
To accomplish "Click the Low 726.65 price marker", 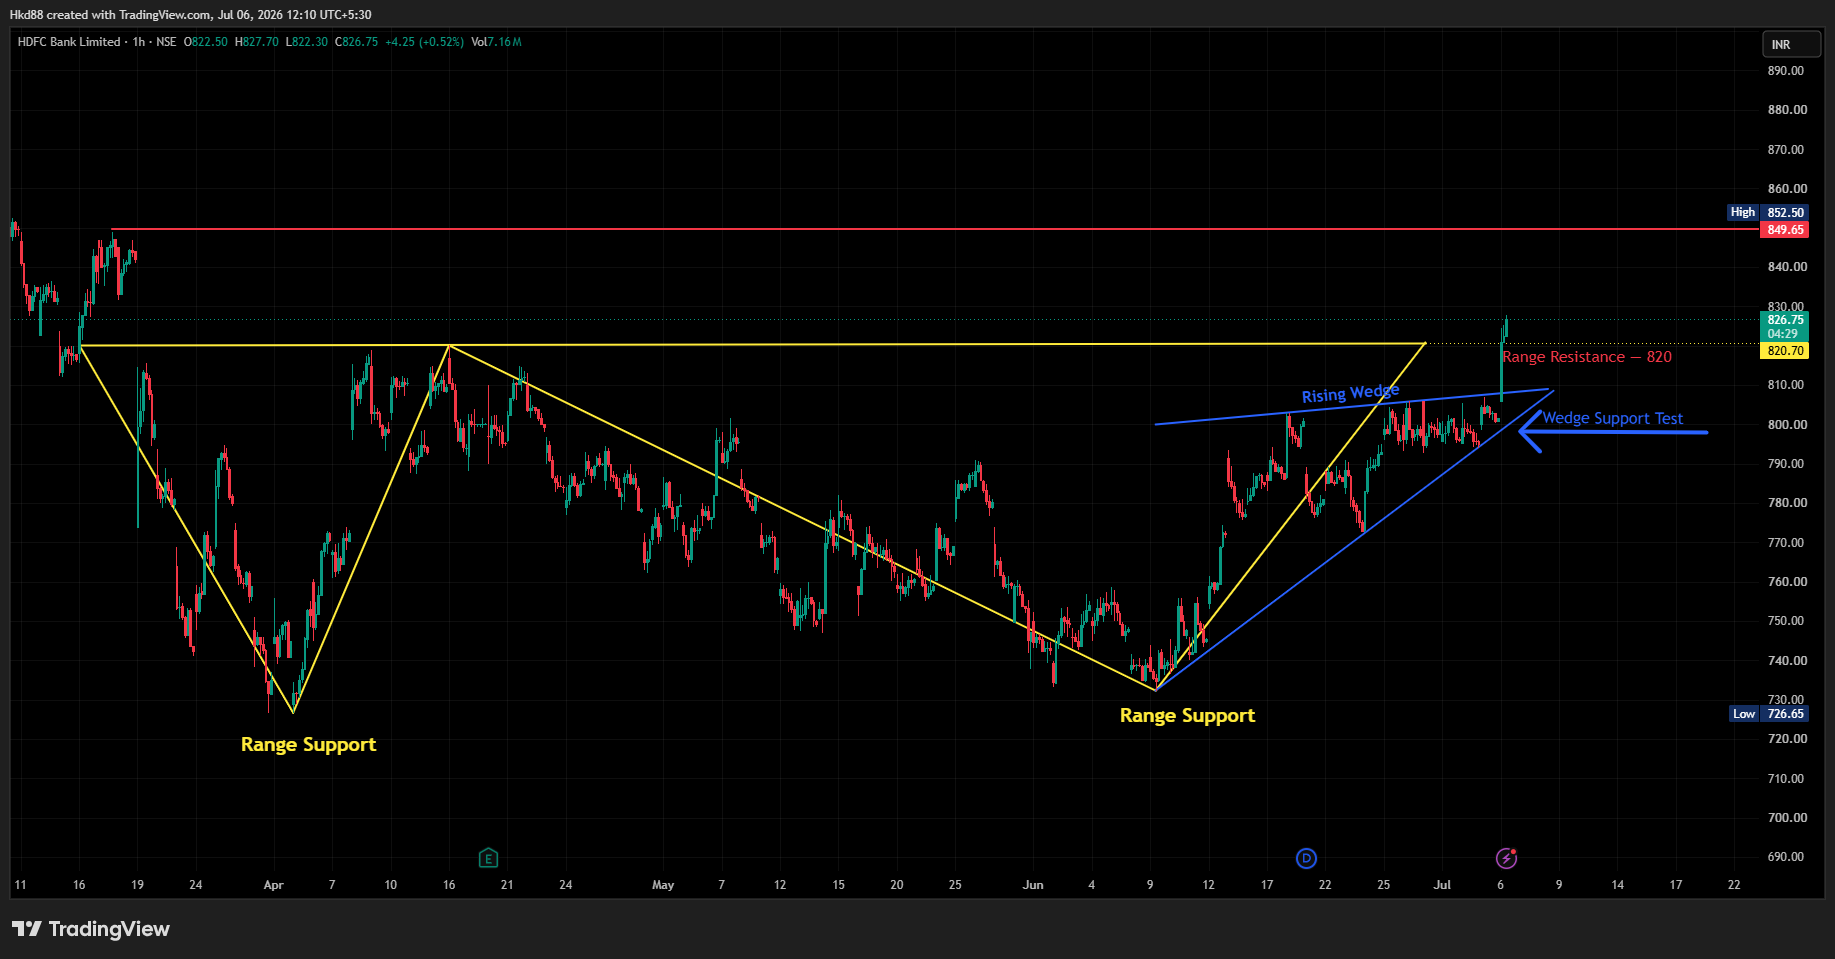I will coord(1769,714).
